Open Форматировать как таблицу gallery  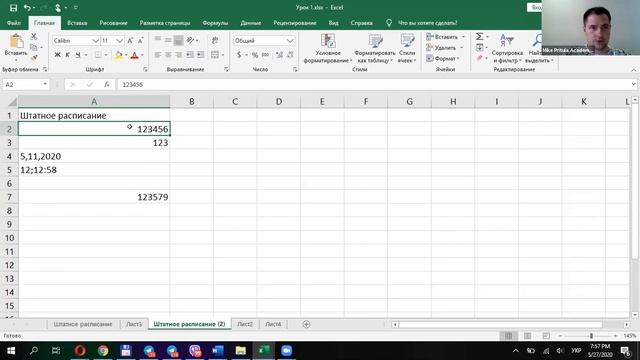pyautogui.click(x=375, y=48)
